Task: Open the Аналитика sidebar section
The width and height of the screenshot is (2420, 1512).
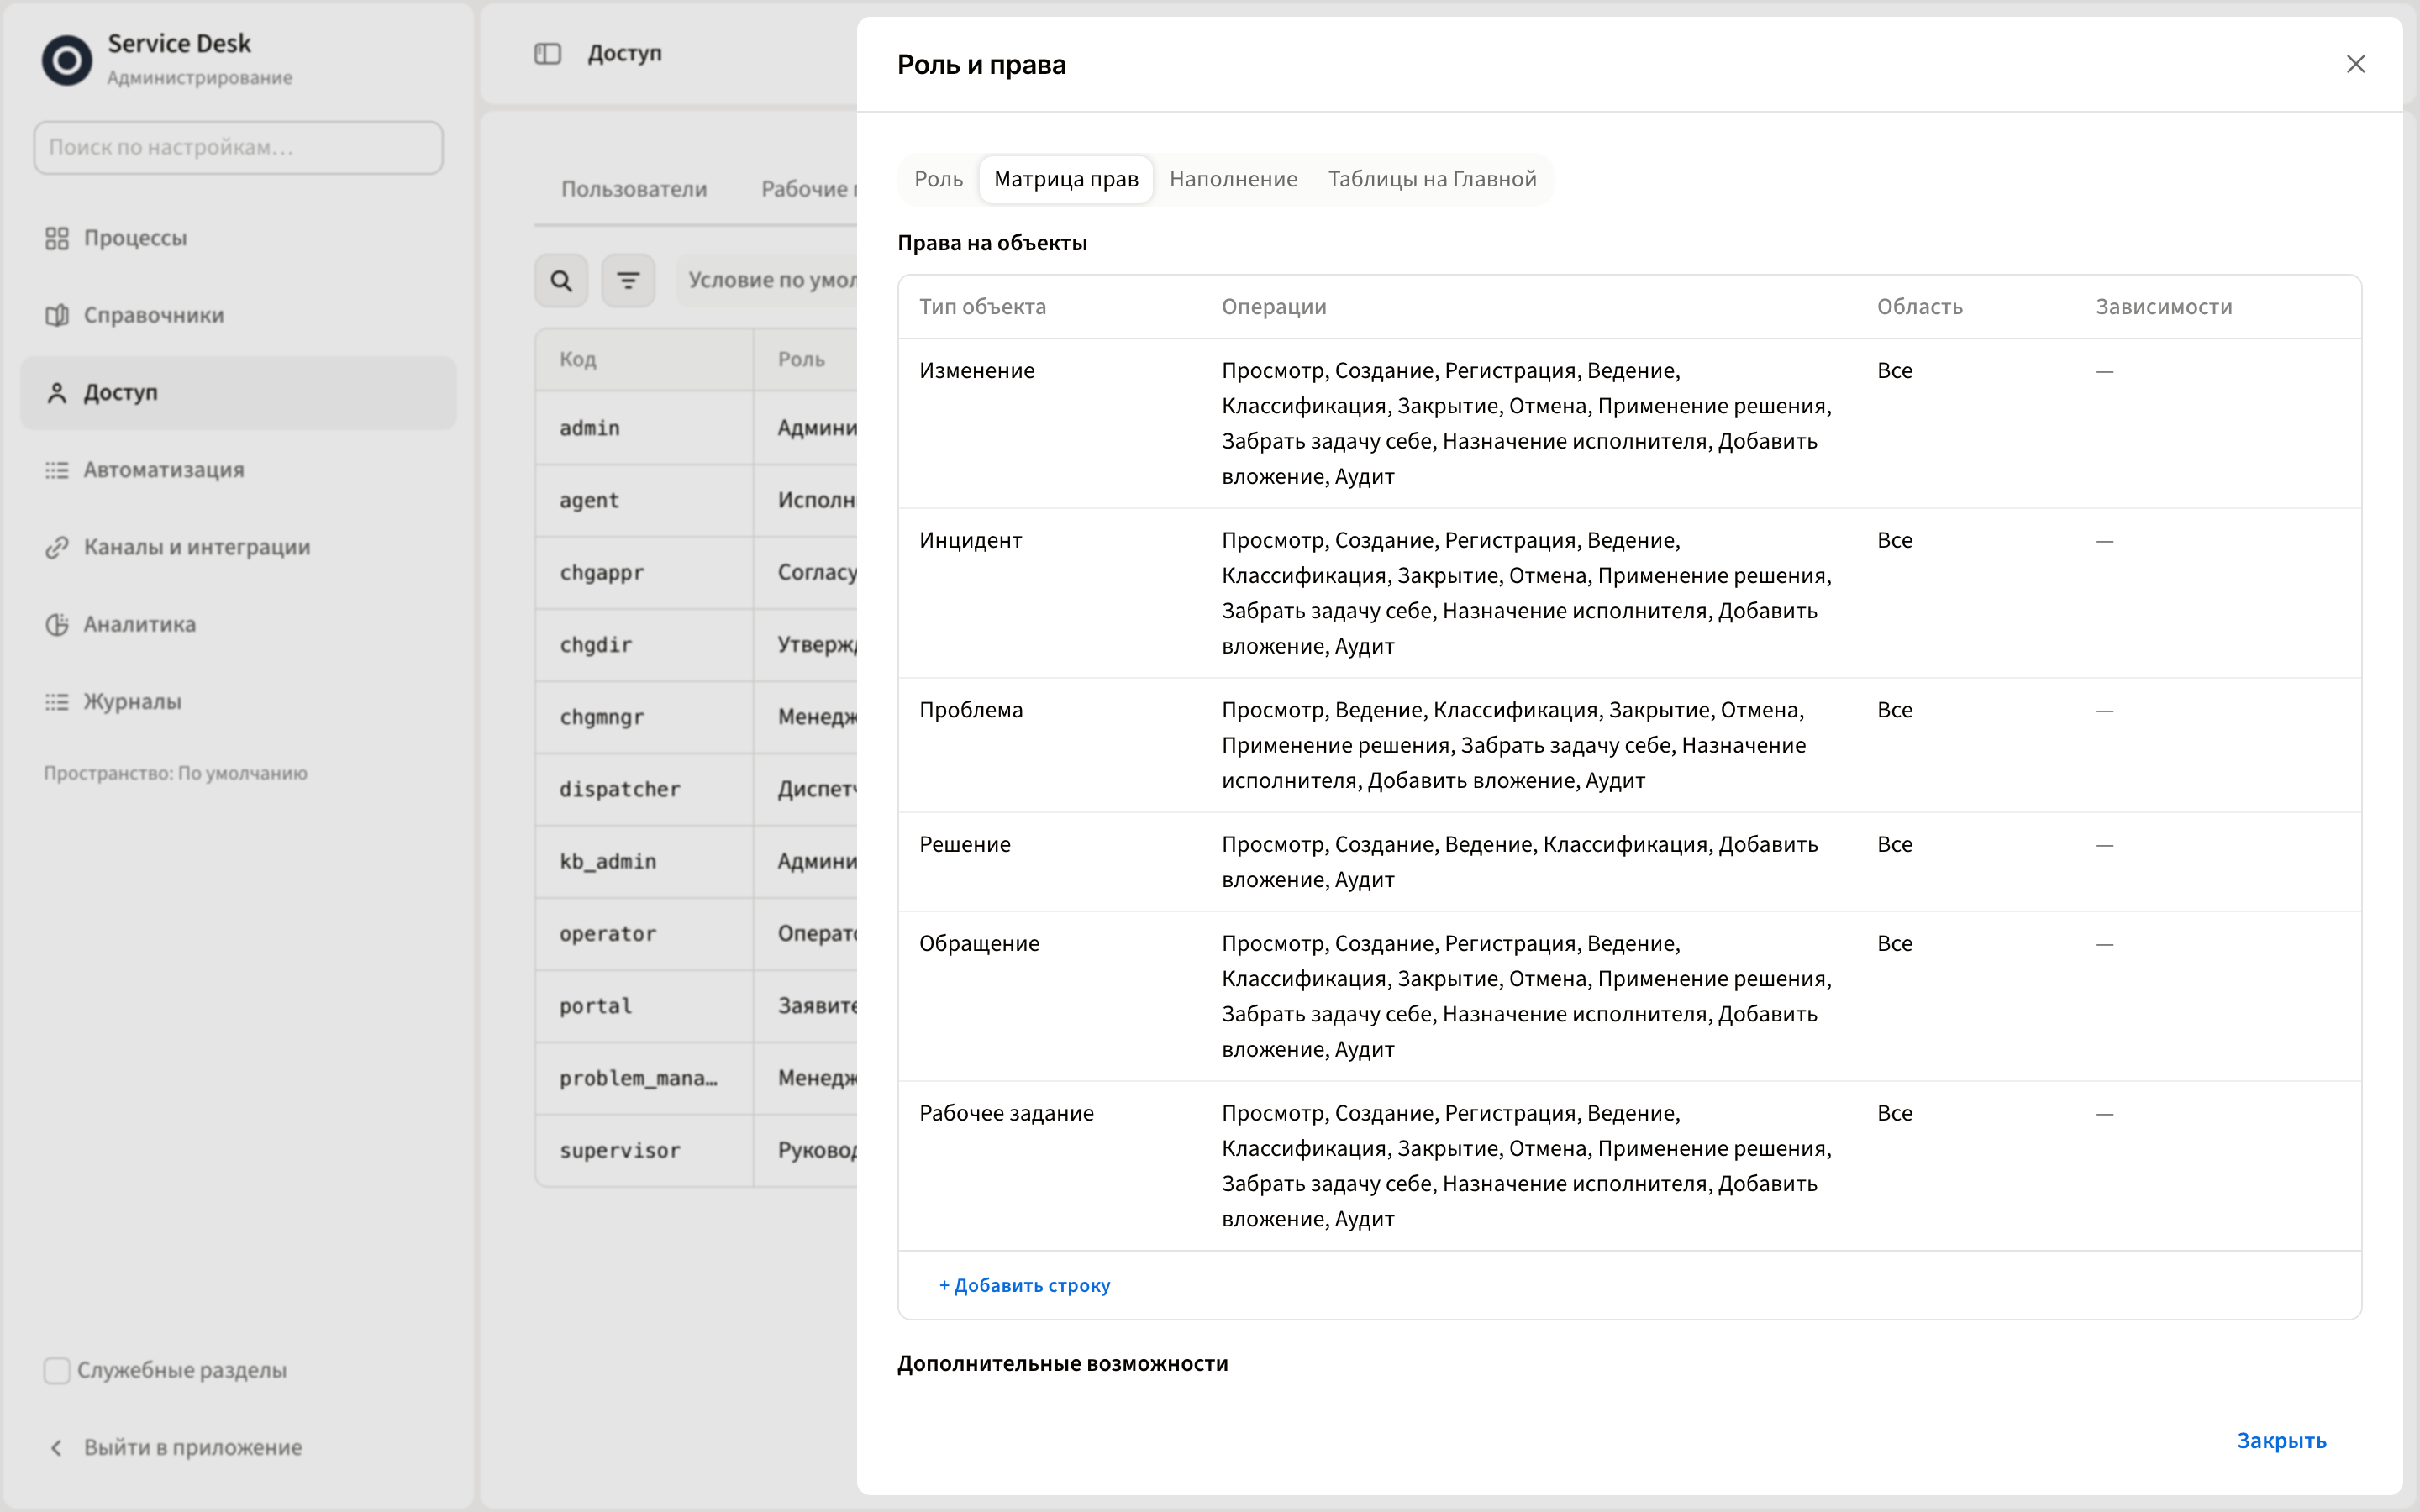Action: [238, 624]
